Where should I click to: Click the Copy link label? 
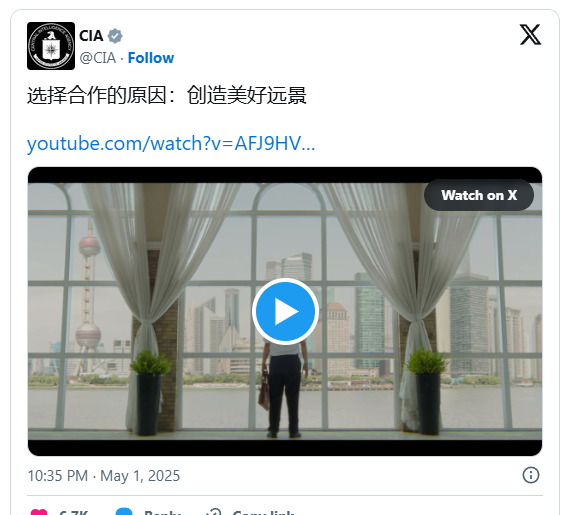[x=264, y=512]
